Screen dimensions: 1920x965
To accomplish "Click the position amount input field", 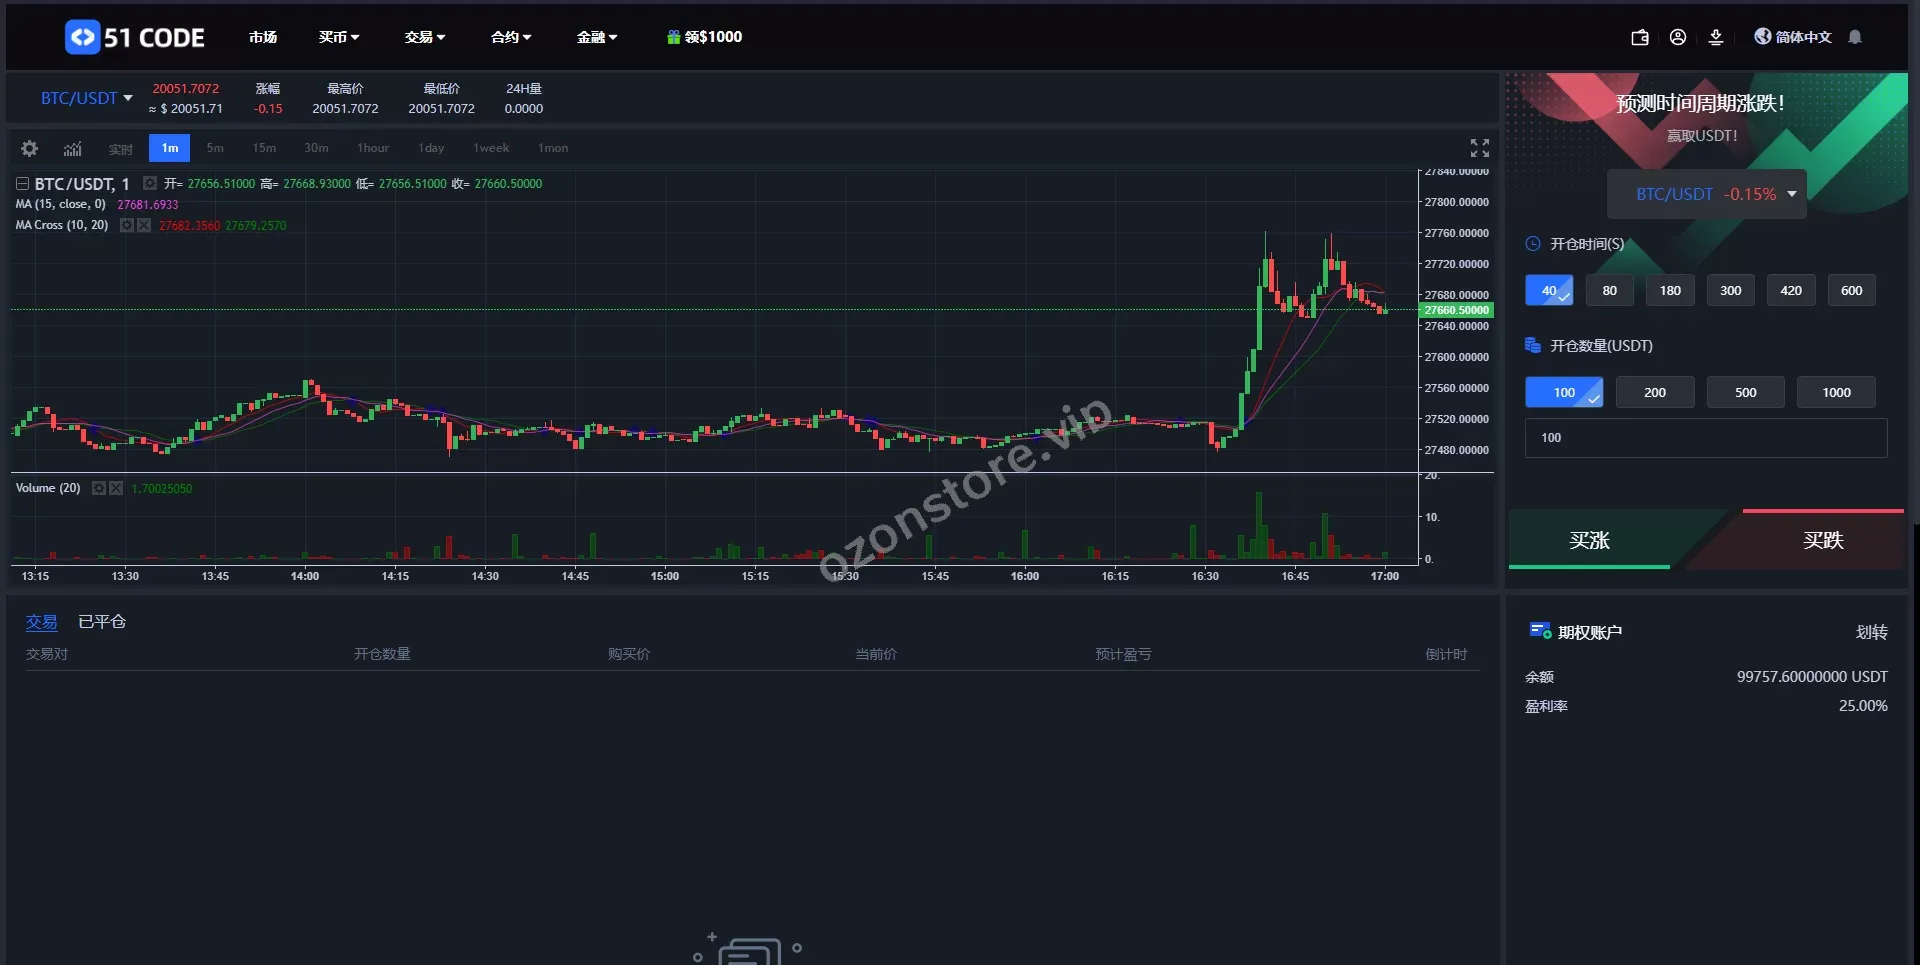I will [x=1705, y=438].
